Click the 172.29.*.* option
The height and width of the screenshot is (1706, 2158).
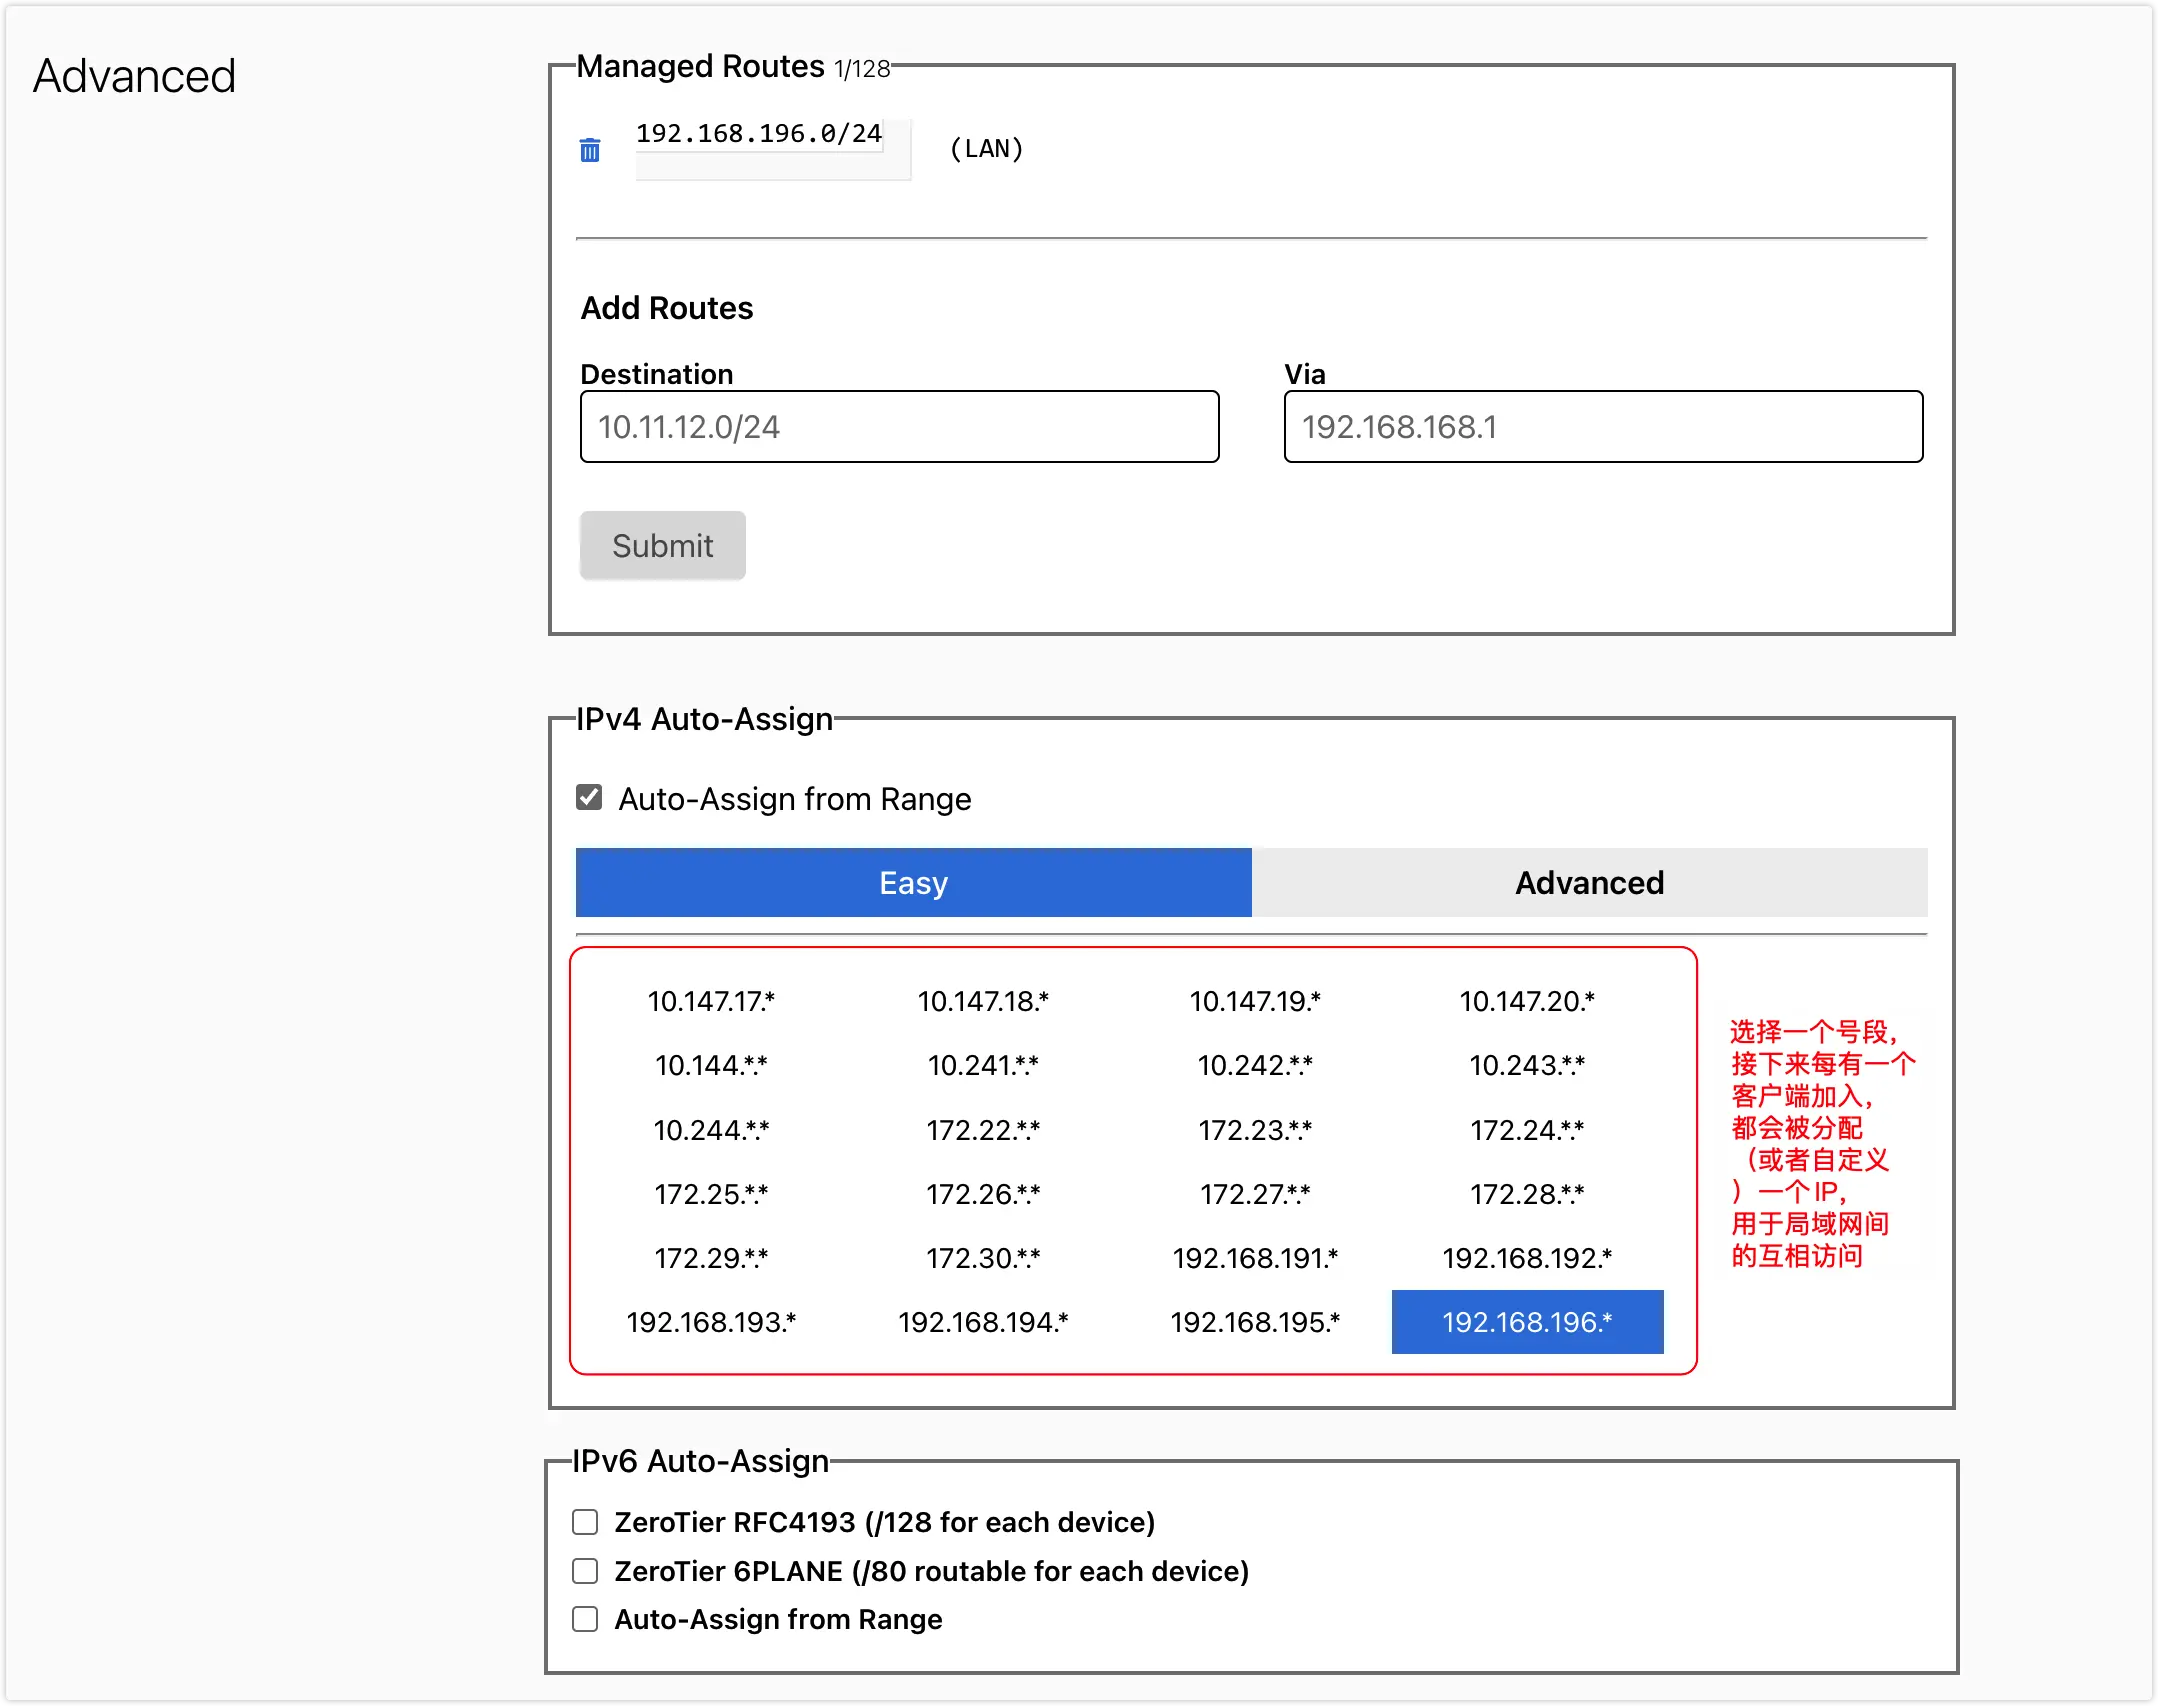tap(711, 1258)
